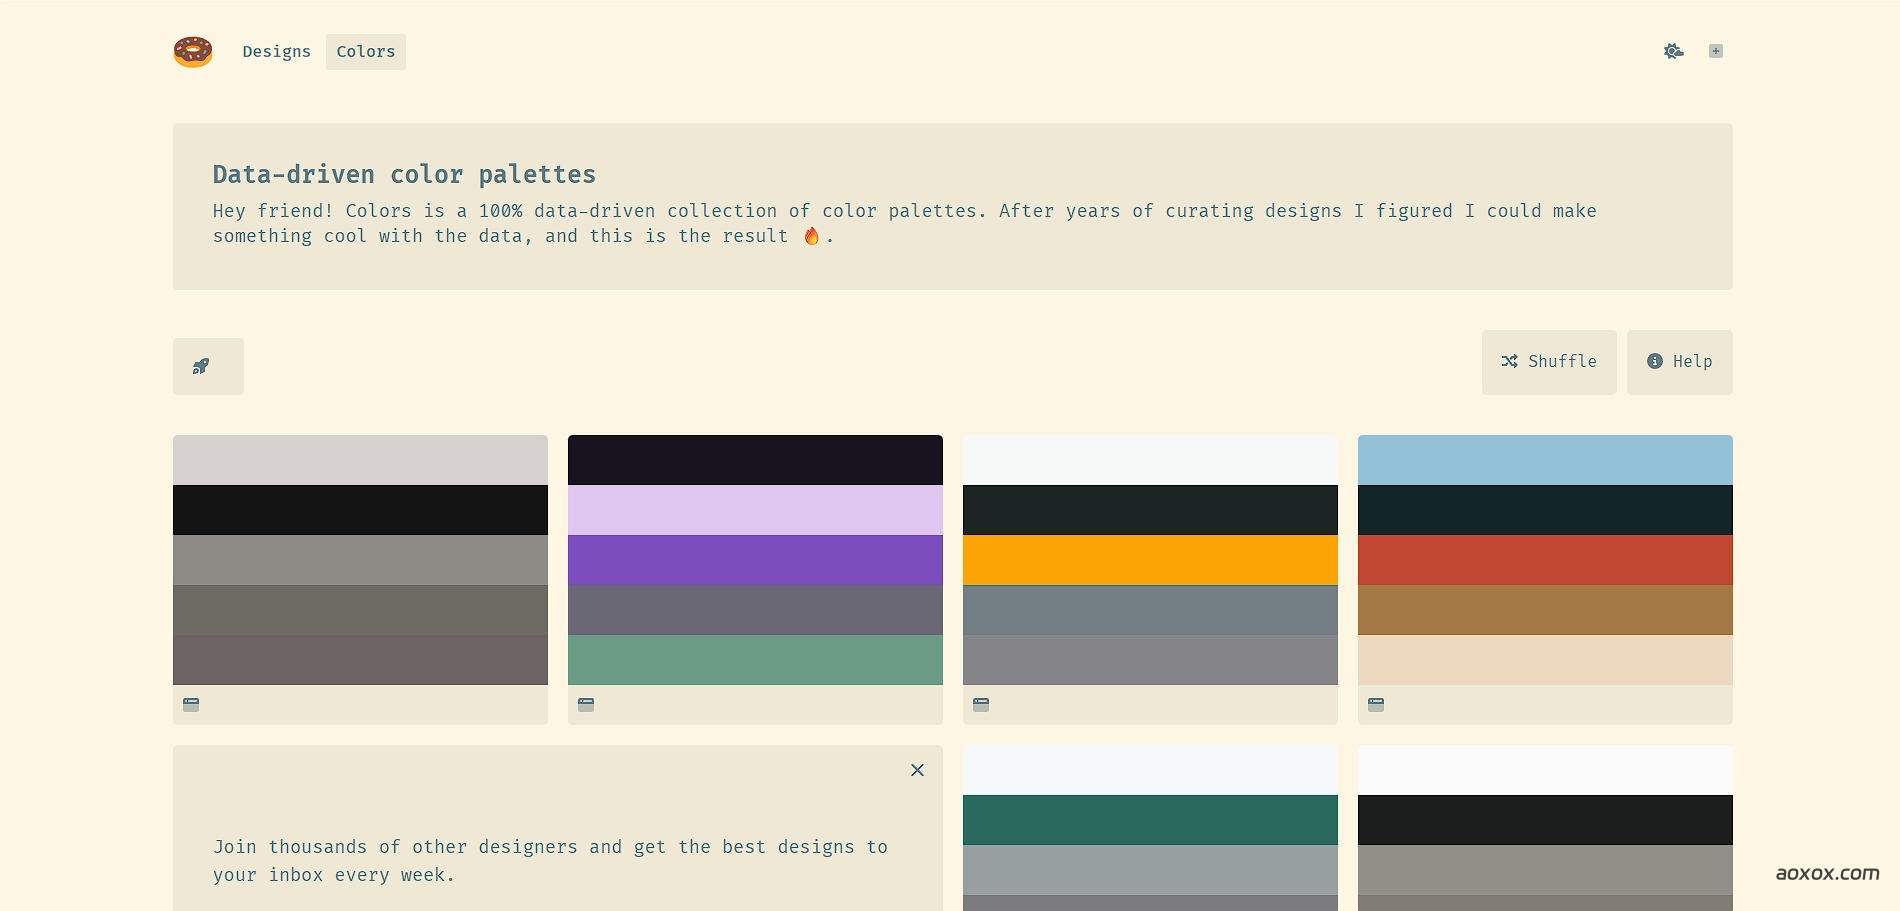Open the browser icon under the purple palette

584,704
